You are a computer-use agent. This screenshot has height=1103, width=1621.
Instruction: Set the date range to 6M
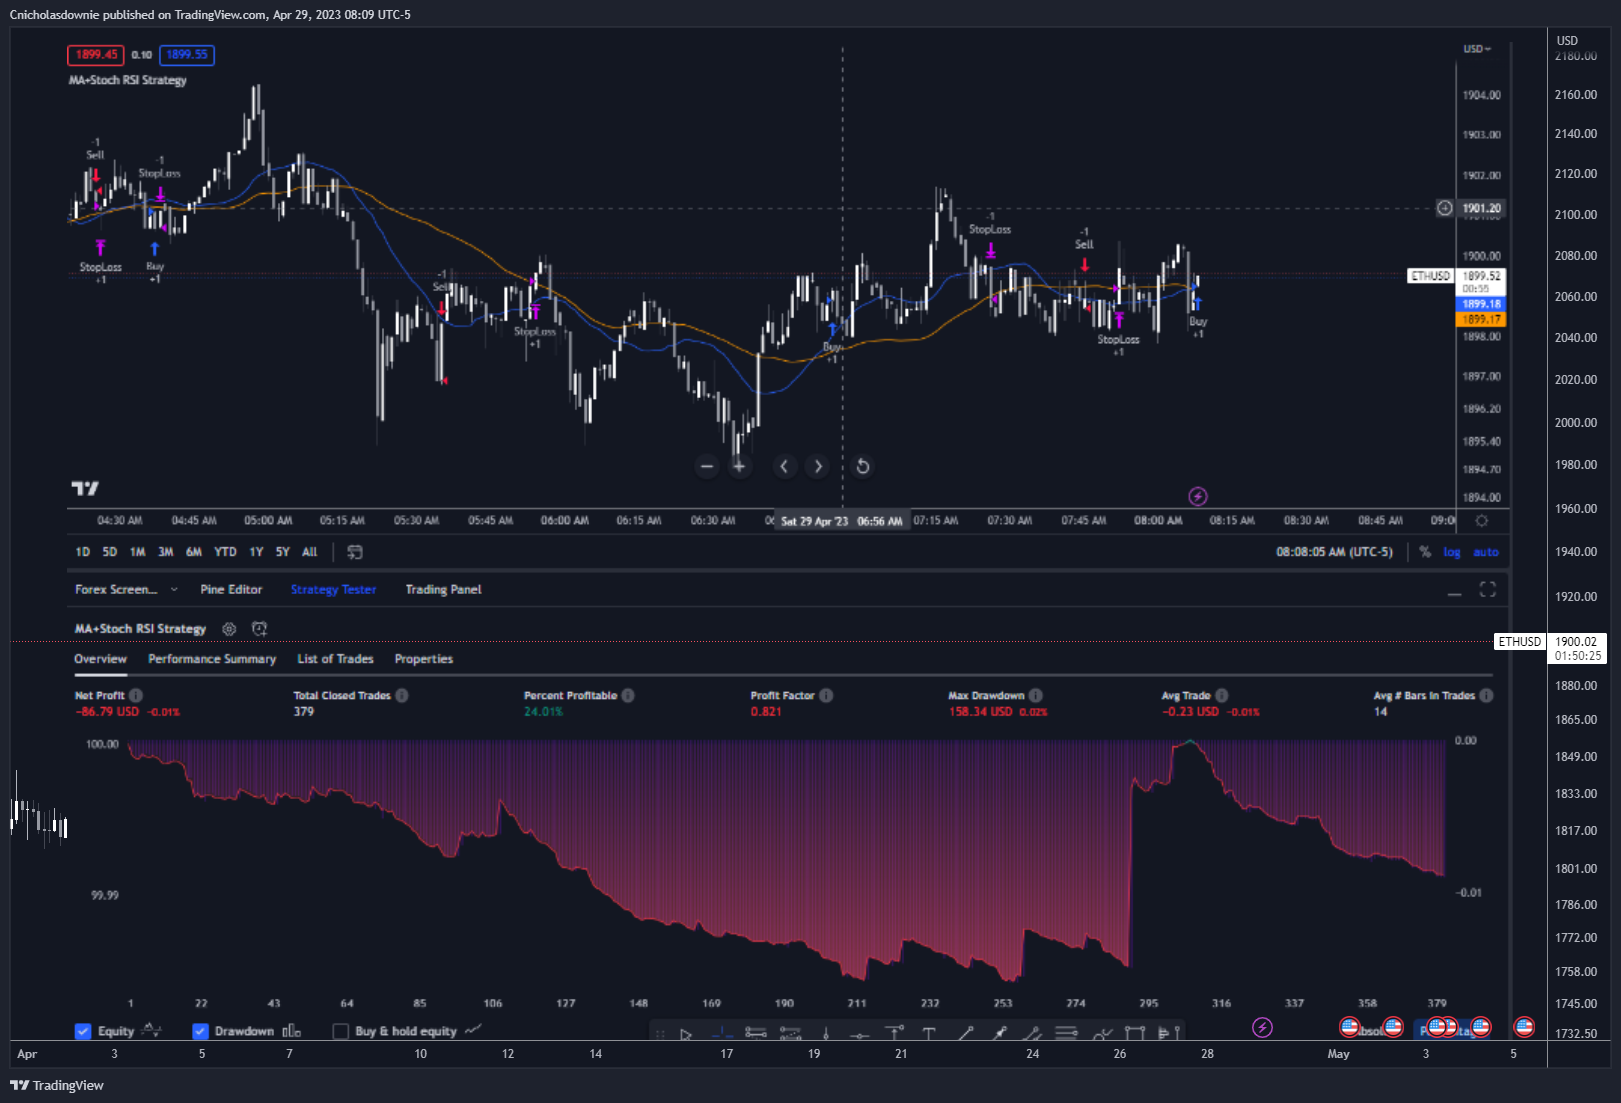(x=194, y=552)
